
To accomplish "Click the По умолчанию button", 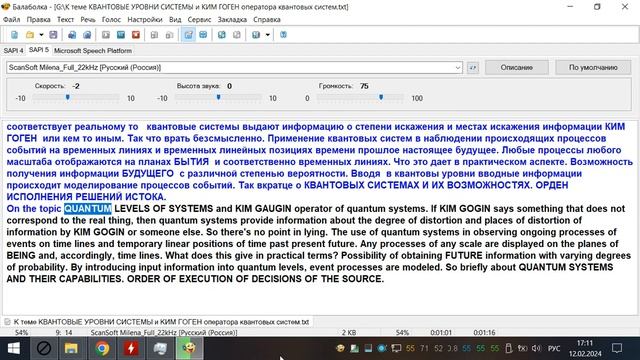I will (x=593, y=68).
